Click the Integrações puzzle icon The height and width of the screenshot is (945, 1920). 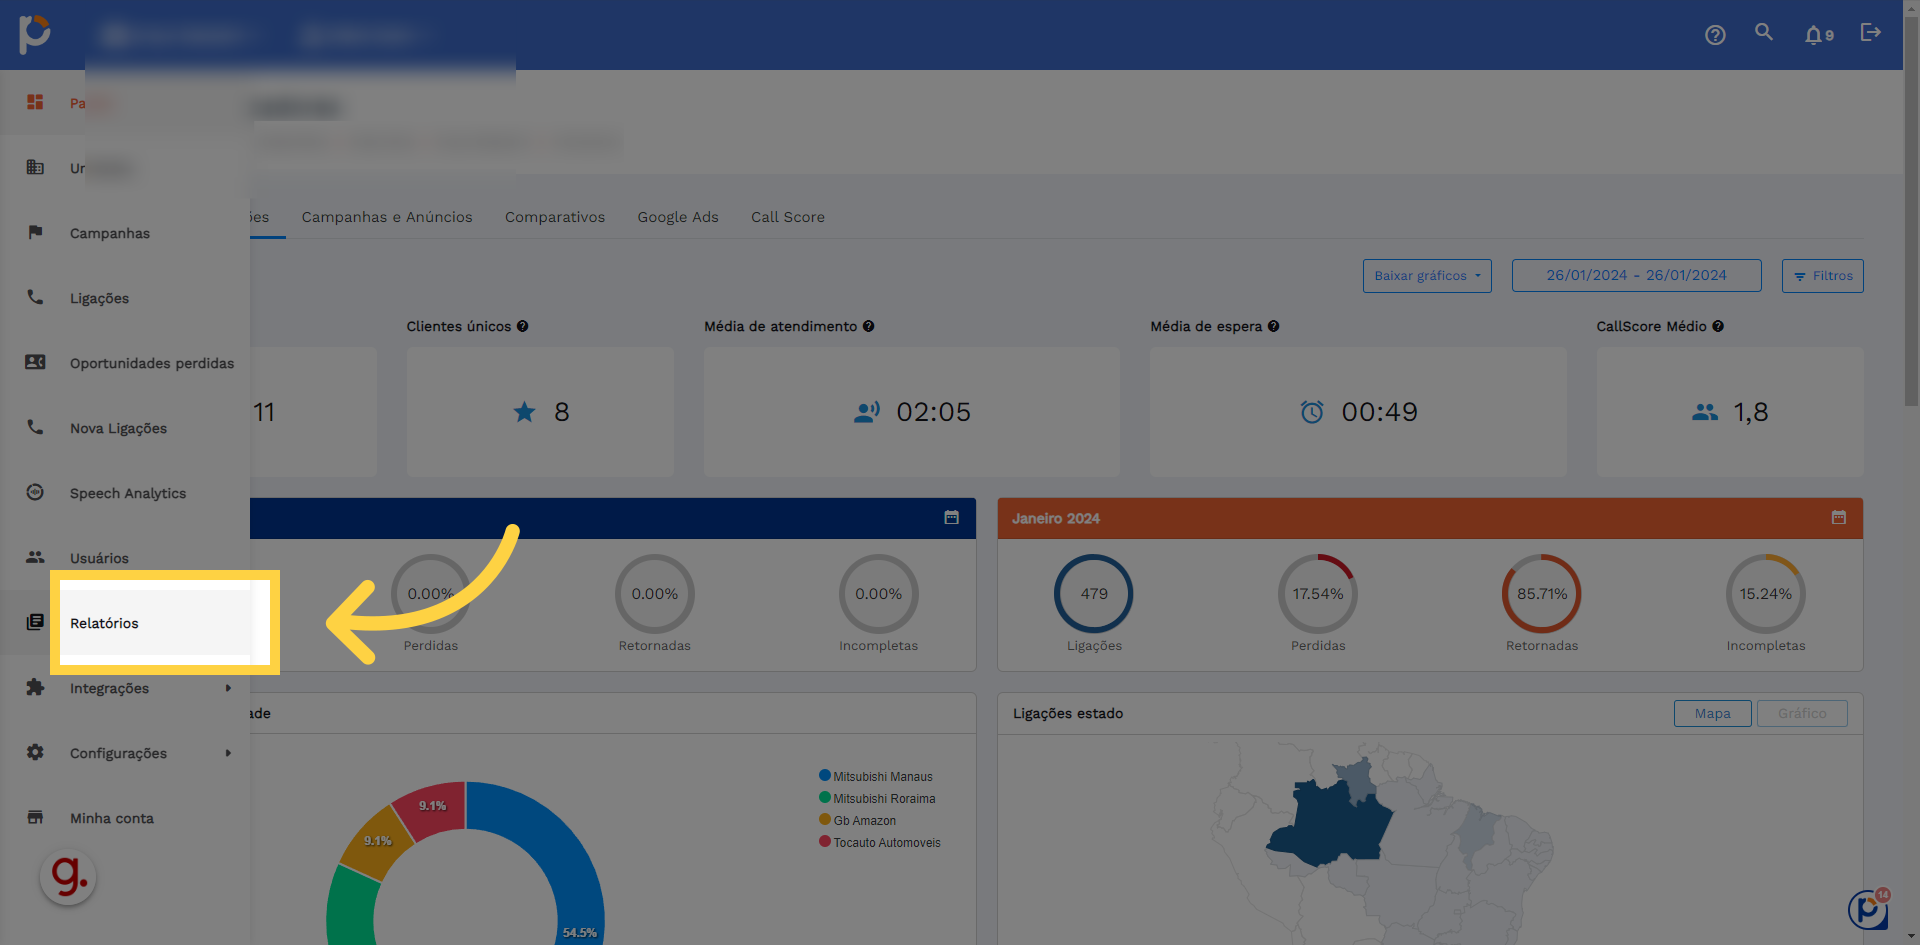[x=35, y=687]
